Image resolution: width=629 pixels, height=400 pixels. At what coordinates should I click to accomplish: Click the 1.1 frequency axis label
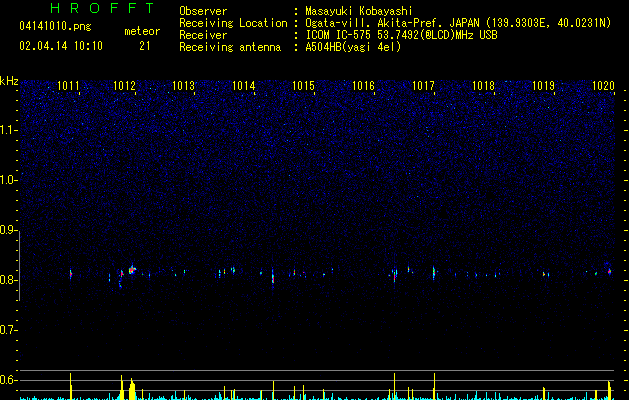click(x=8, y=130)
